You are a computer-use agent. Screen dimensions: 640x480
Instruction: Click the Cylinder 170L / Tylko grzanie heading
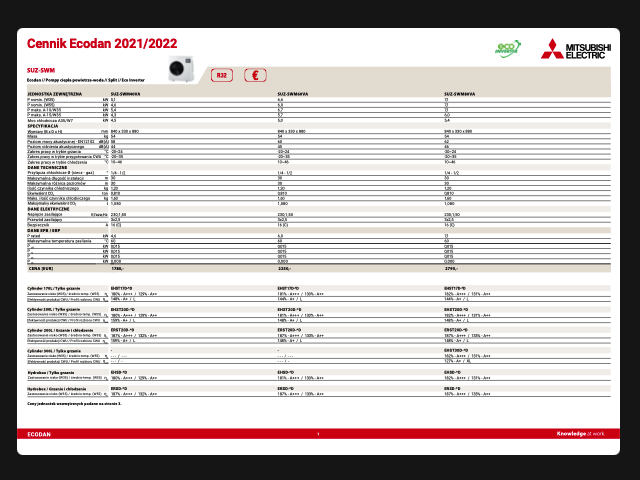[53, 288]
